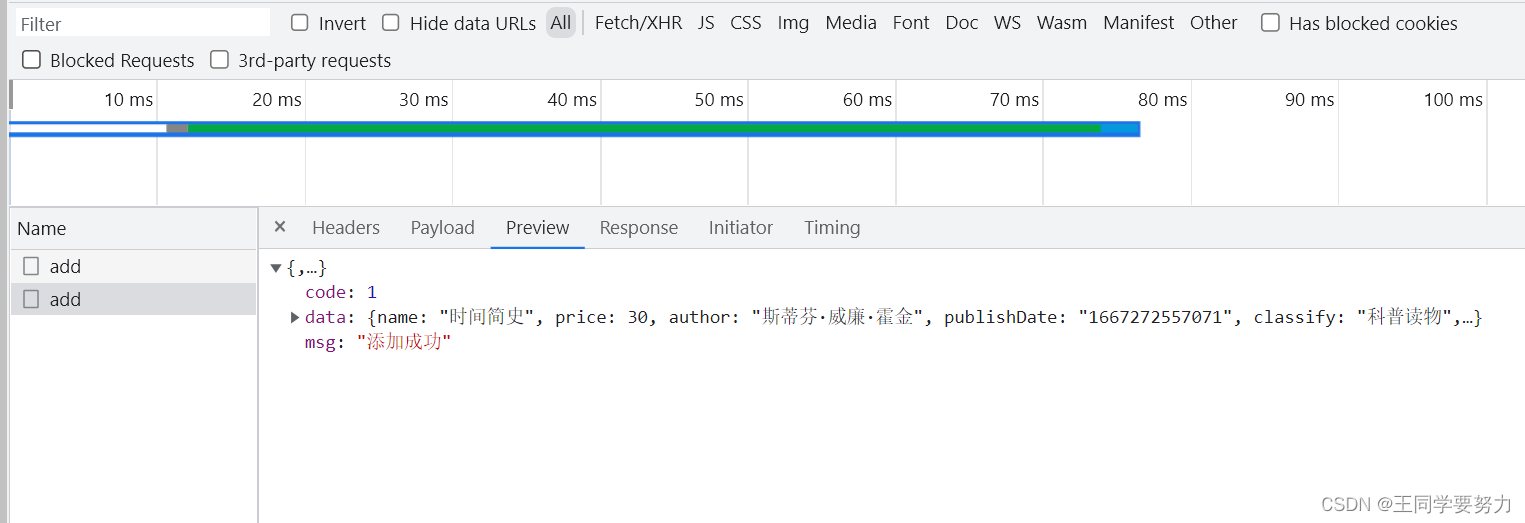Select the highlighted second add request
The image size is (1525, 523).
point(133,299)
